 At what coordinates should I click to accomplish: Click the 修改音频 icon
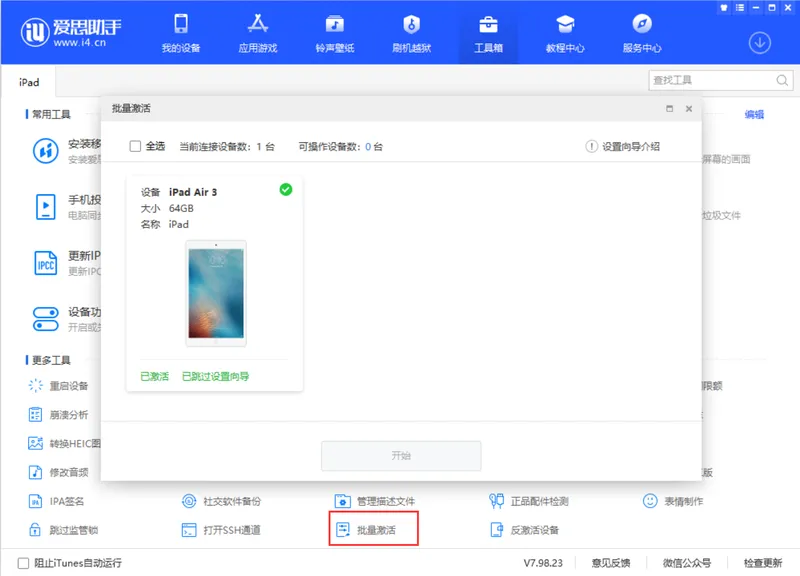click(x=35, y=472)
